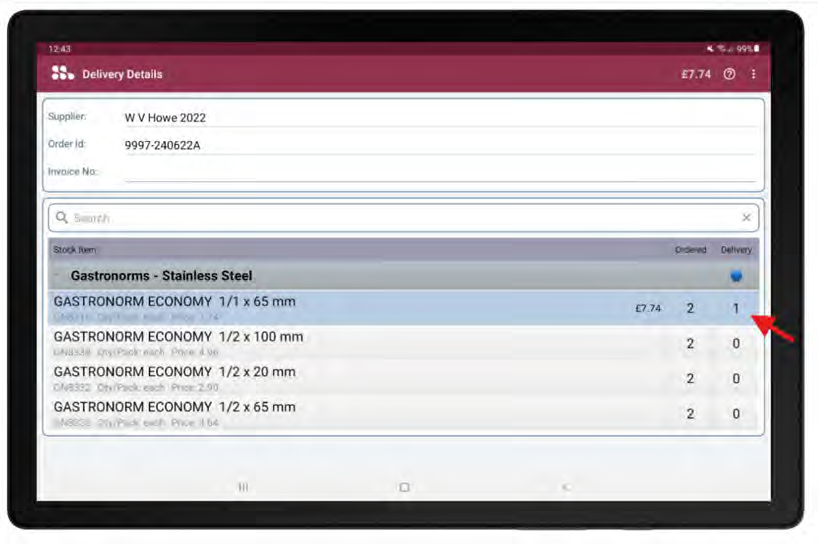Open the help question mark icon

729,74
